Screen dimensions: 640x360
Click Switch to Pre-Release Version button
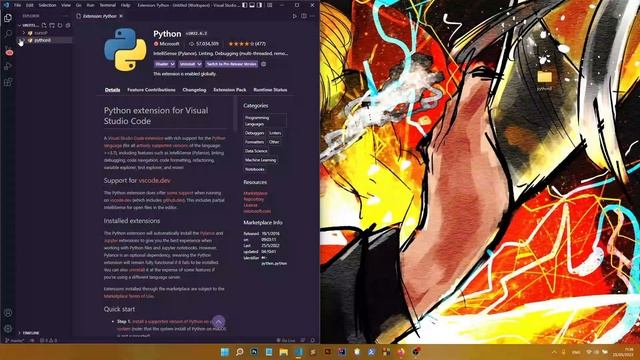(x=231, y=64)
